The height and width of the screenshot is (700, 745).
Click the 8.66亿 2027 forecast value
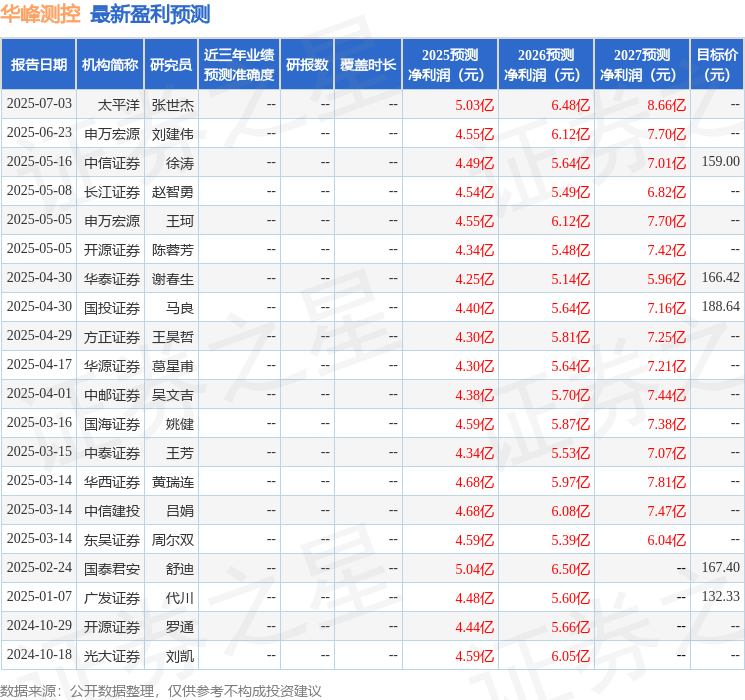click(667, 105)
